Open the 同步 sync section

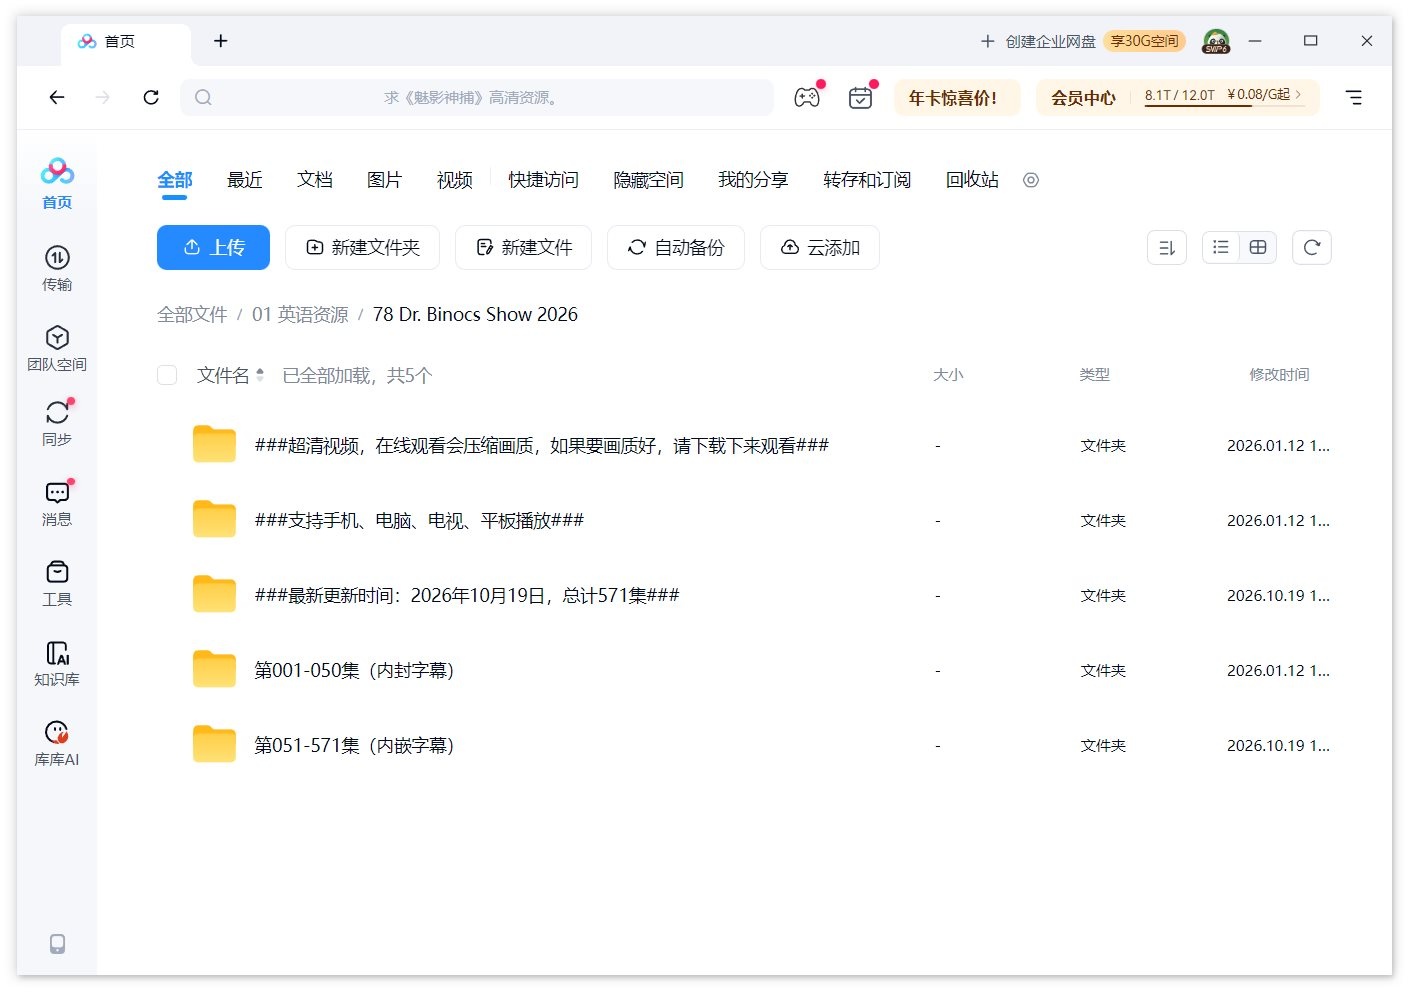pyautogui.click(x=57, y=423)
